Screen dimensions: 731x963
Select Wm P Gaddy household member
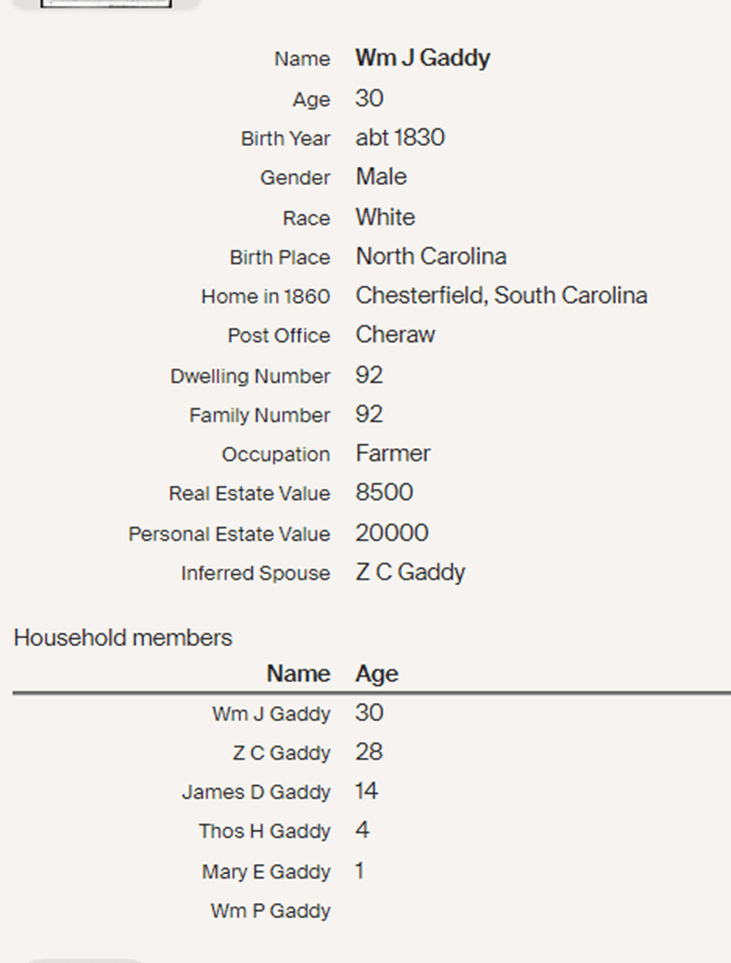point(270,911)
